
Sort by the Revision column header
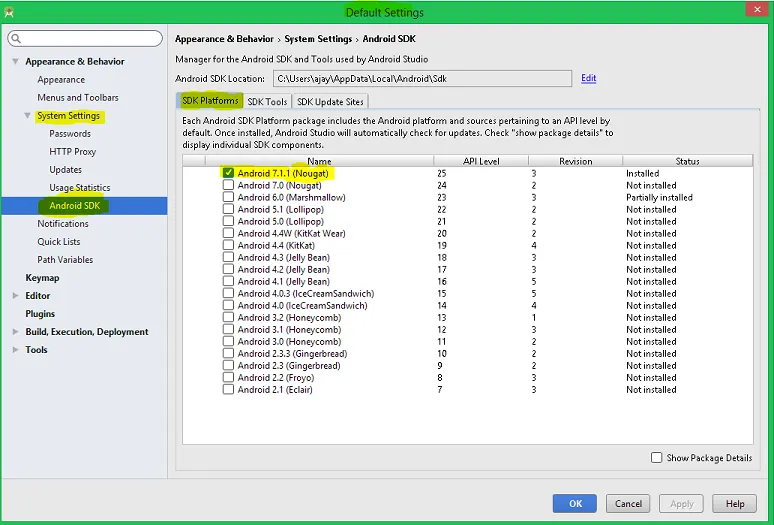pyautogui.click(x=576, y=161)
